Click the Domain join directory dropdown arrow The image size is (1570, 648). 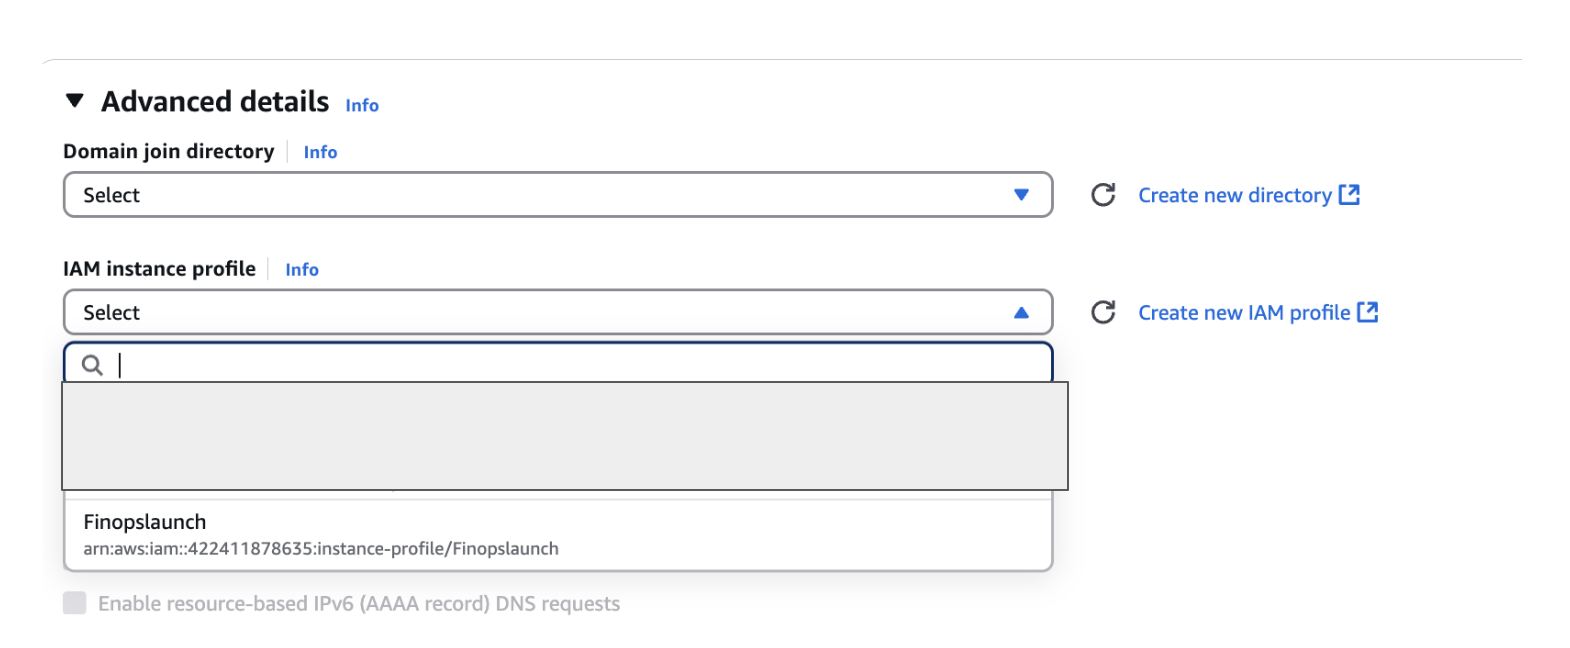coord(1021,195)
